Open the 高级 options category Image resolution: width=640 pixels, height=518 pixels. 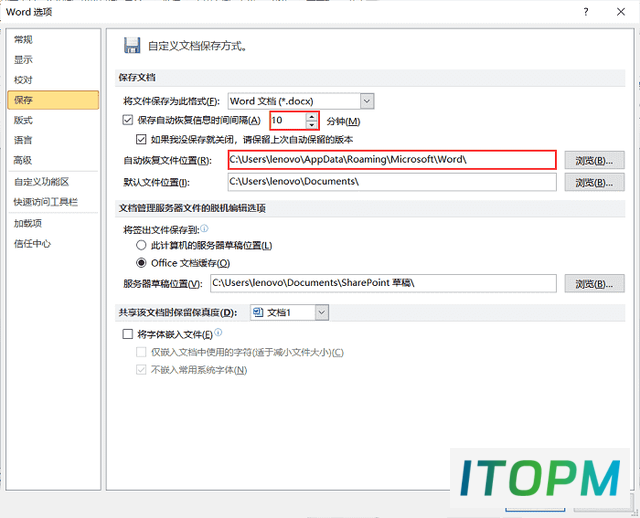[x=23, y=160]
